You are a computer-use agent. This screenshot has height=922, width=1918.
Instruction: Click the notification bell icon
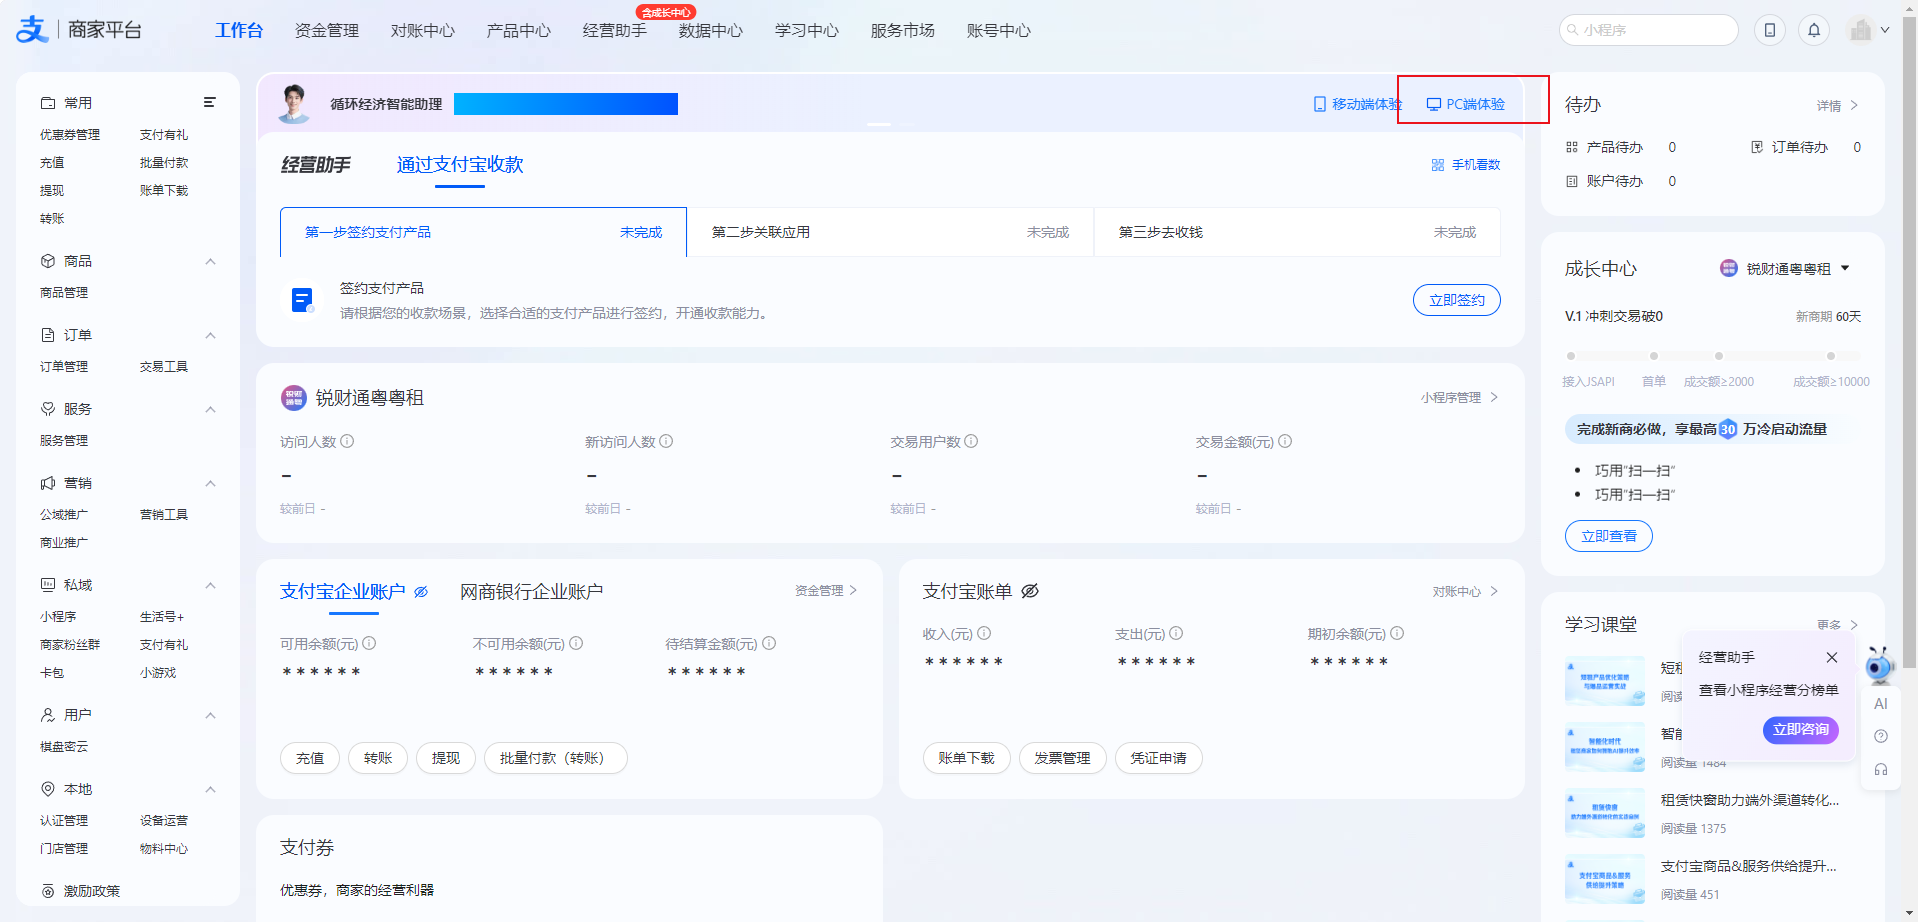click(x=1814, y=30)
